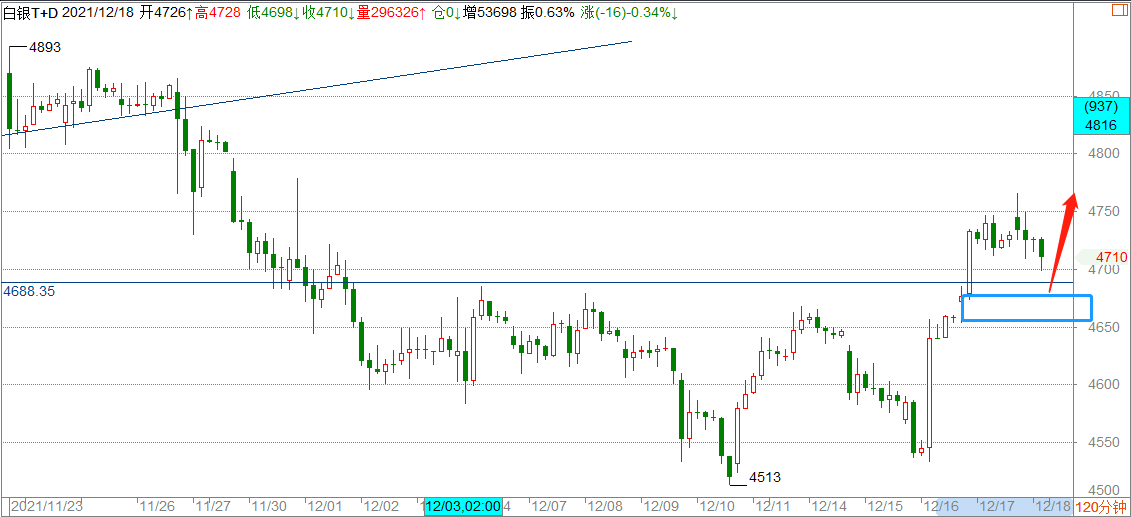
Task: Click the 开4726 open price value
Action: click(x=166, y=12)
